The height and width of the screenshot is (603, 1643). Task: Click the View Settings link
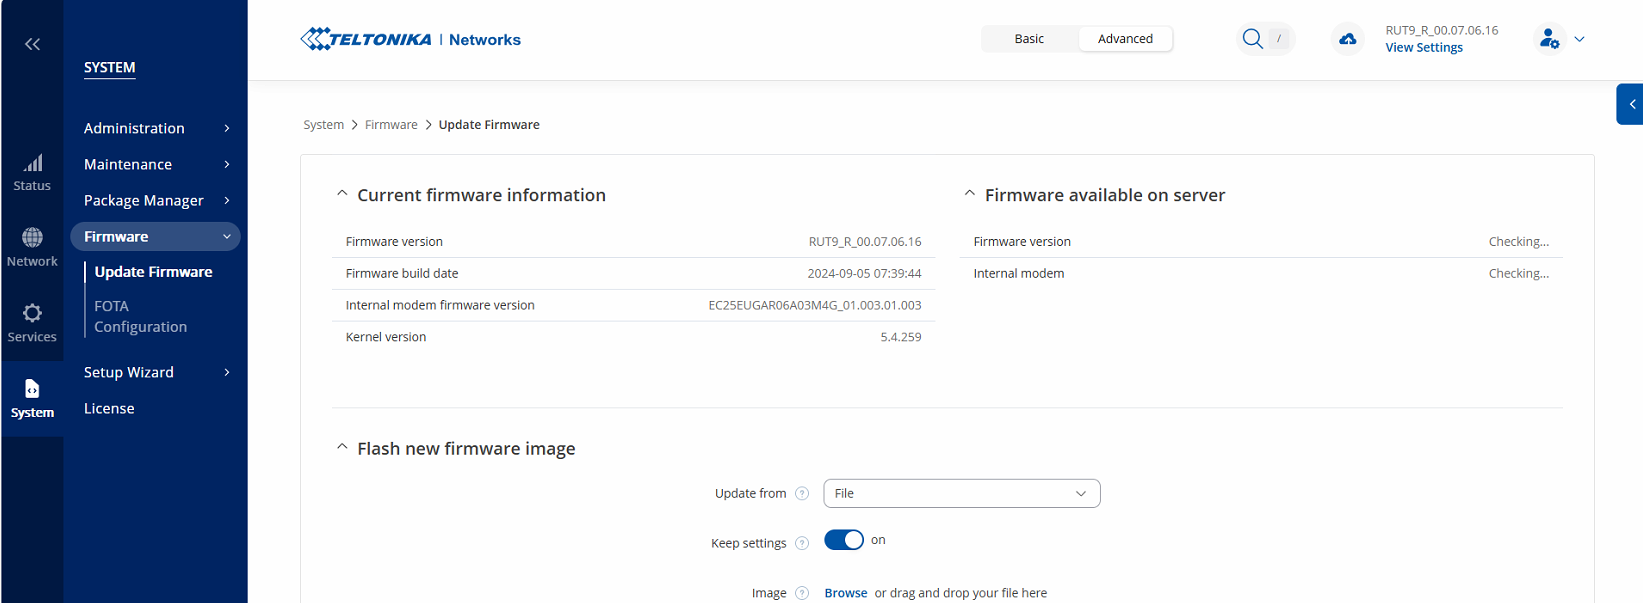click(1423, 48)
